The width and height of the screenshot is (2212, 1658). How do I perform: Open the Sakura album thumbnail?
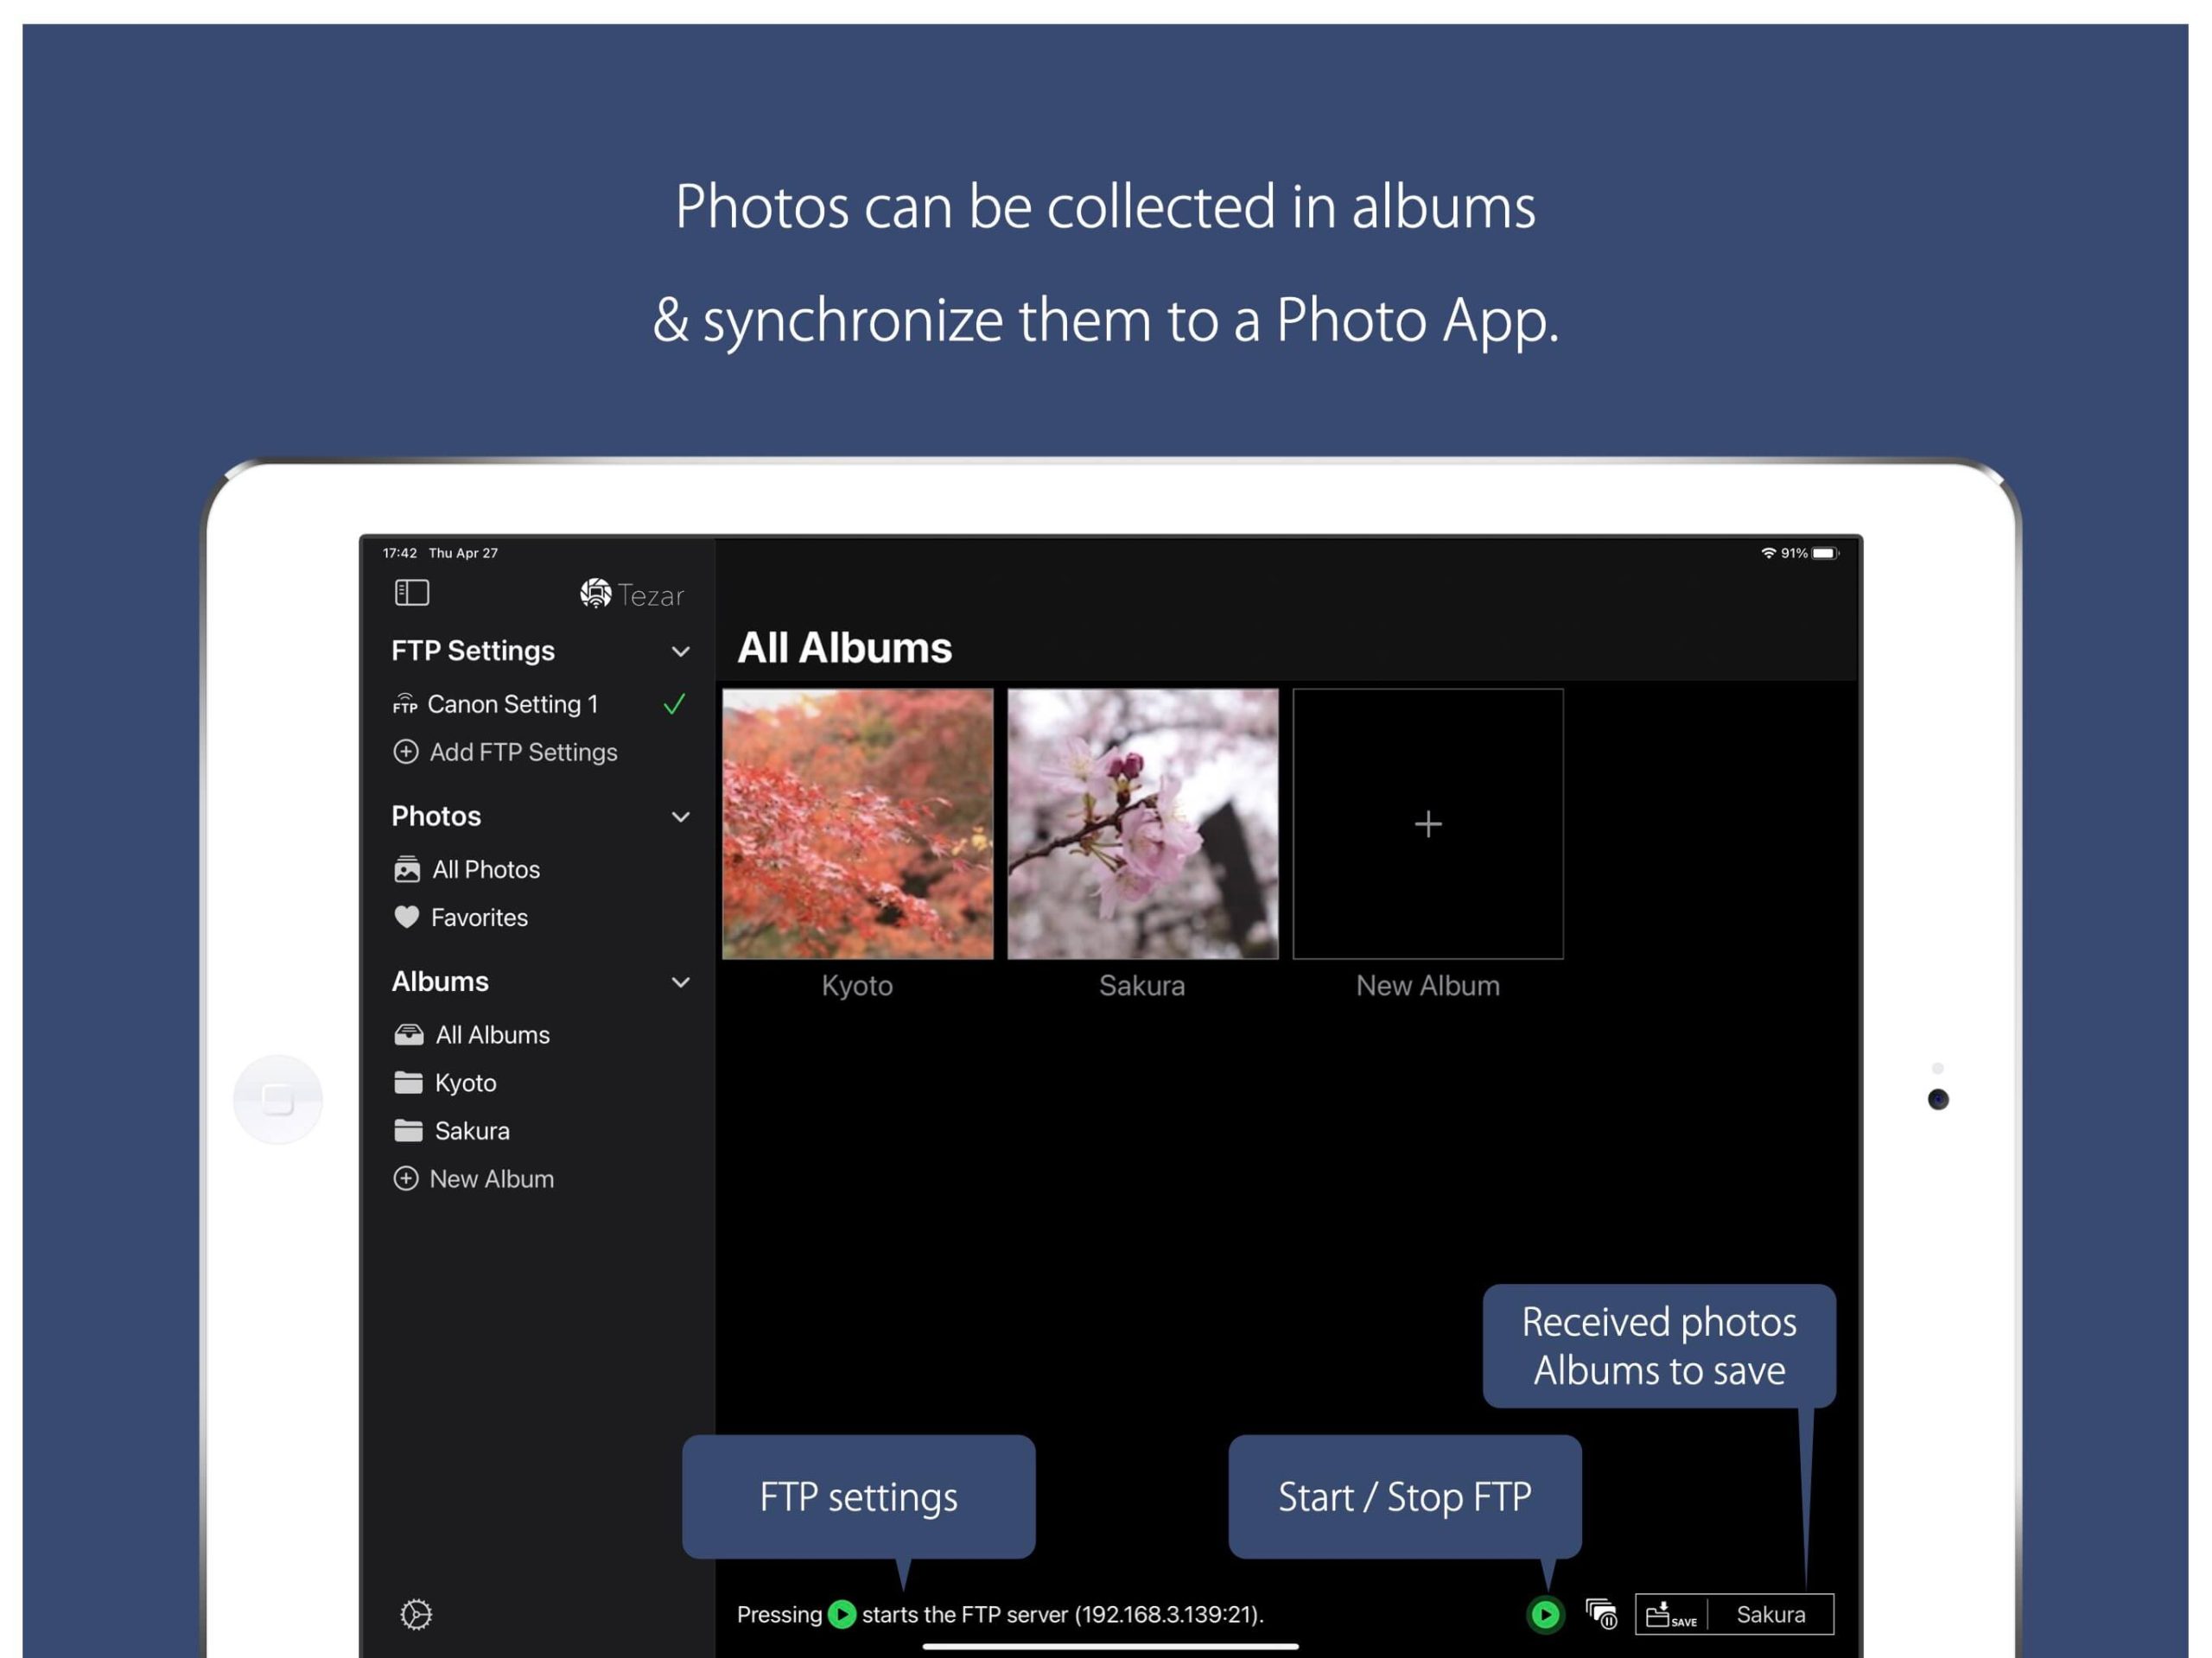(x=1142, y=824)
